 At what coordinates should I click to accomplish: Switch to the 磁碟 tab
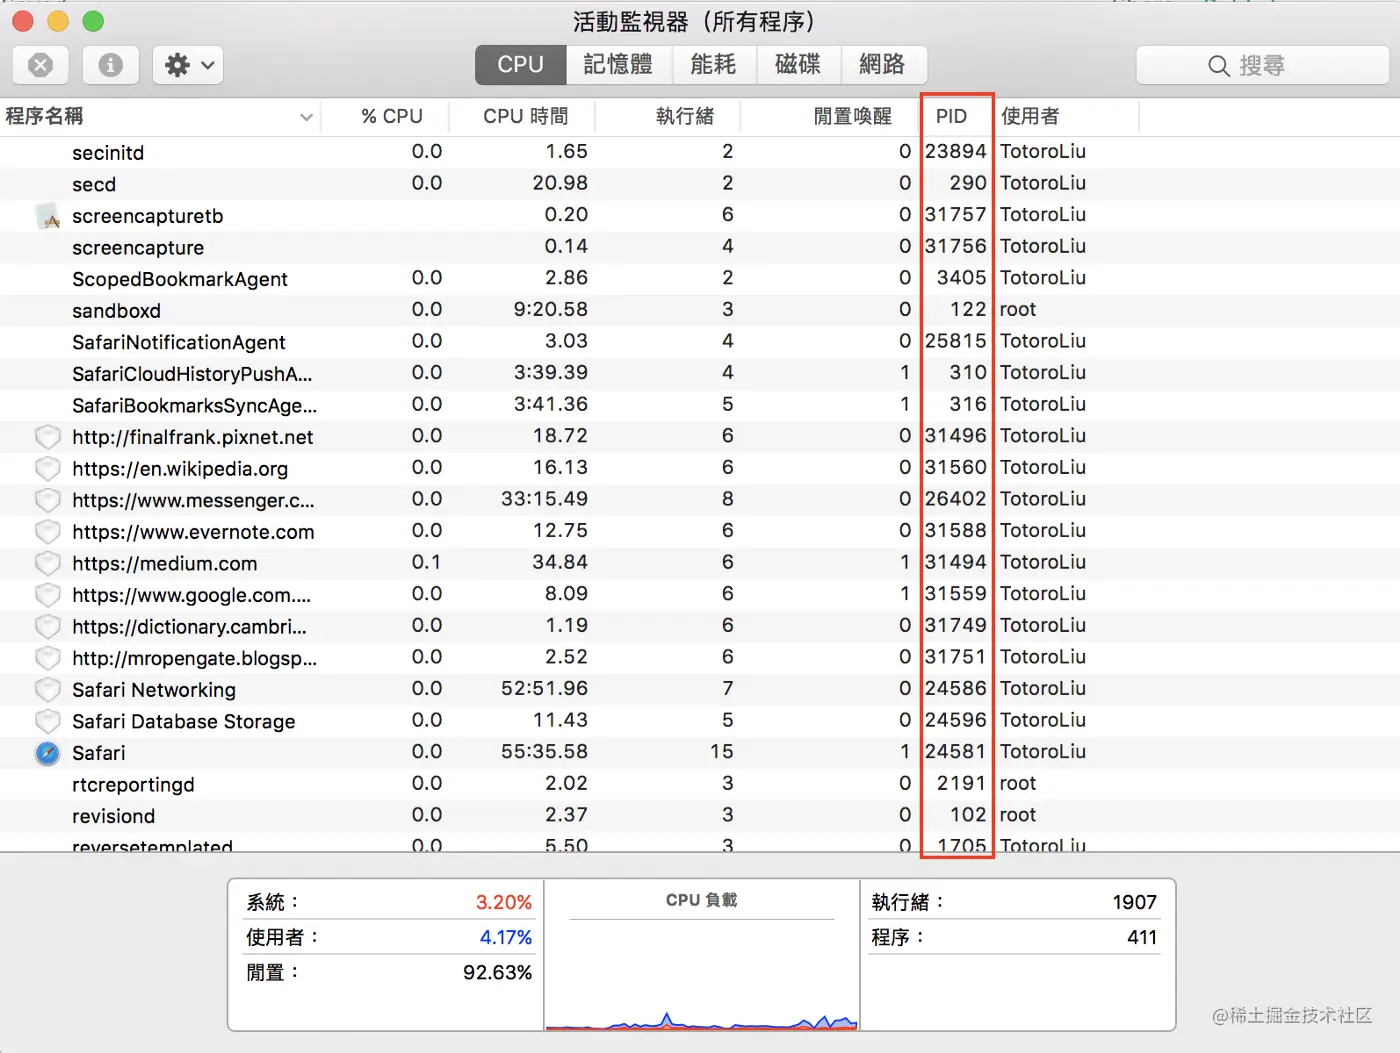798,65
